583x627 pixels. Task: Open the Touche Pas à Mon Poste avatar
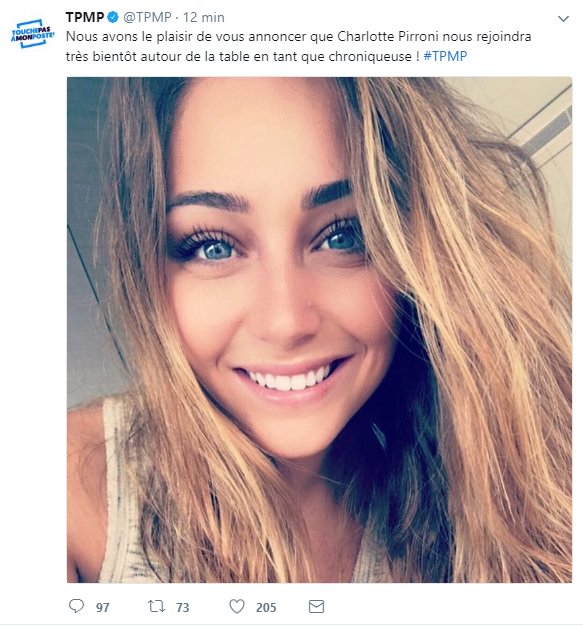pyautogui.click(x=32, y=34)
